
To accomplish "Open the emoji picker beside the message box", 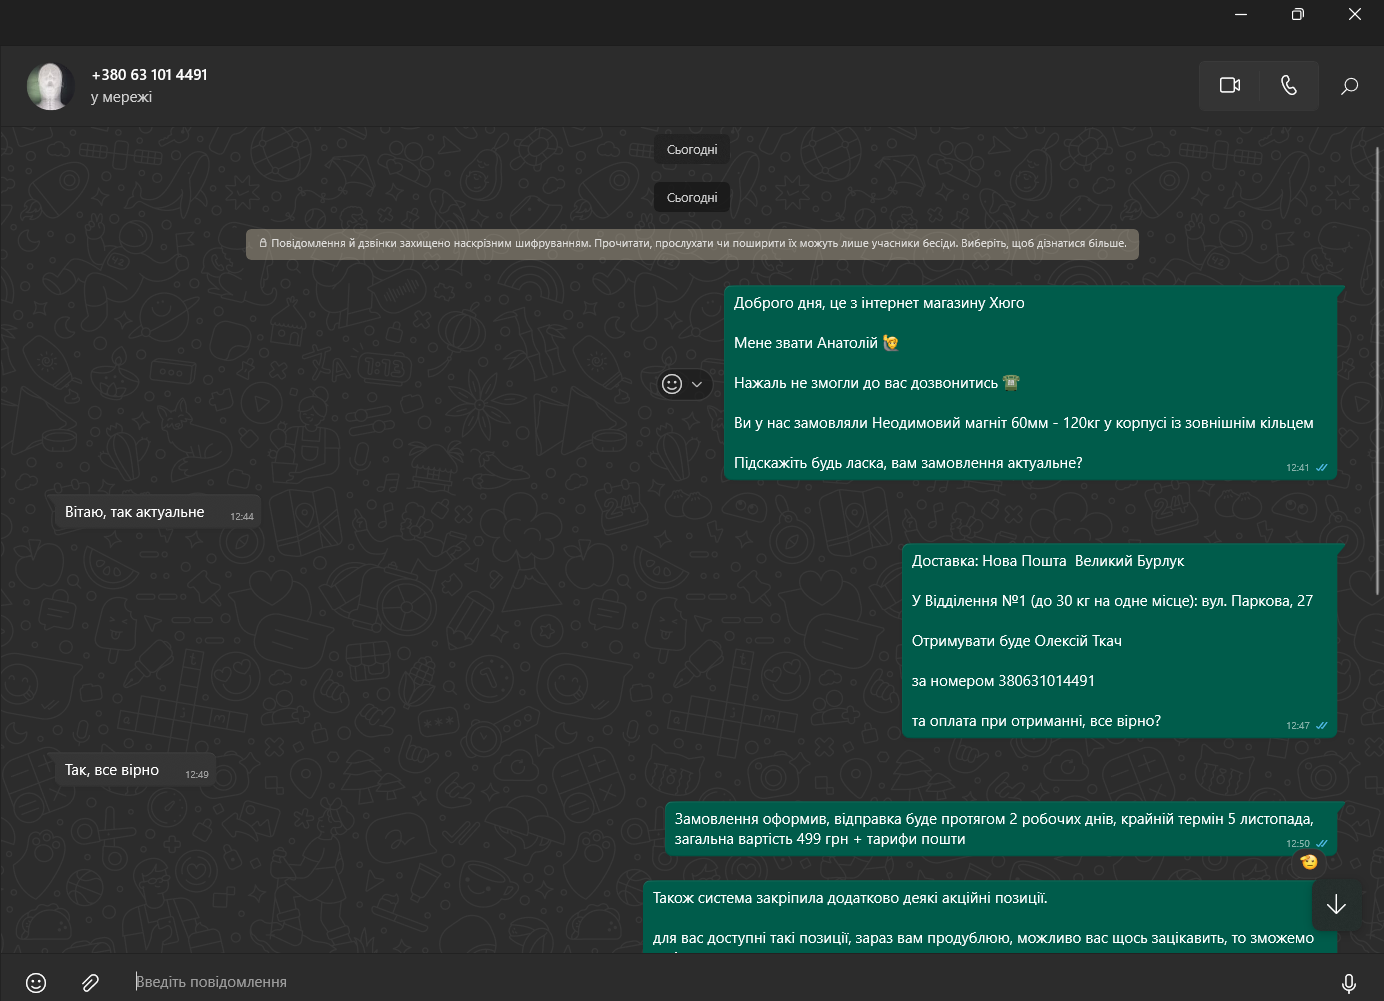I will [x=36, y=983].
